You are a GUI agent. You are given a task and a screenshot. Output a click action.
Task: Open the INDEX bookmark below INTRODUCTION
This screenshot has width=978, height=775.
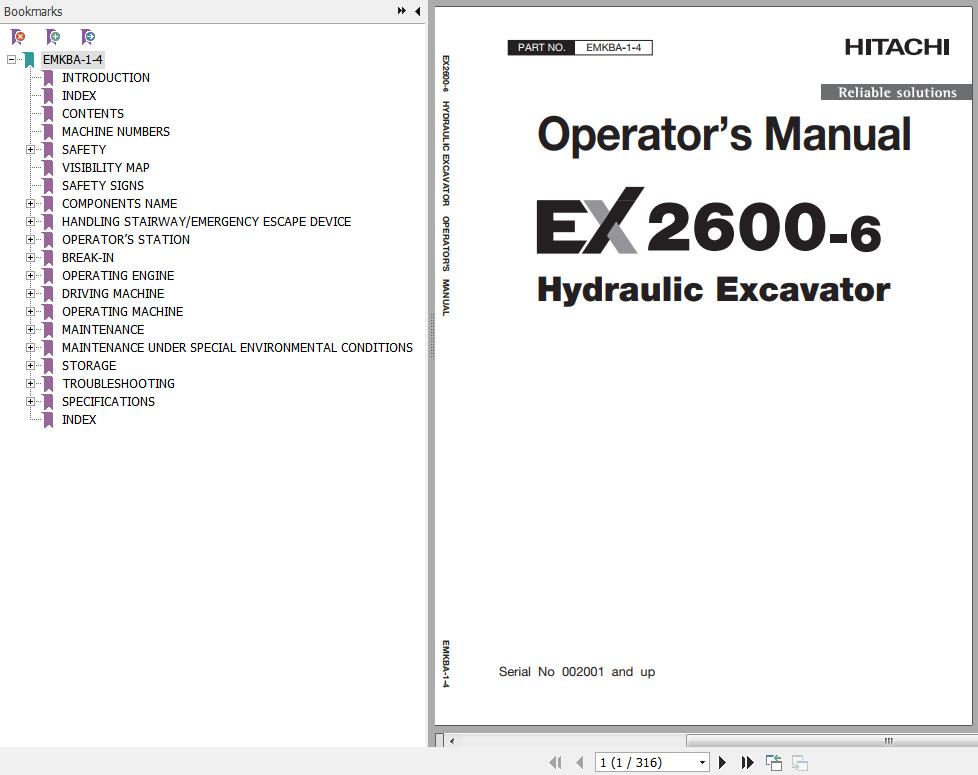79,96
